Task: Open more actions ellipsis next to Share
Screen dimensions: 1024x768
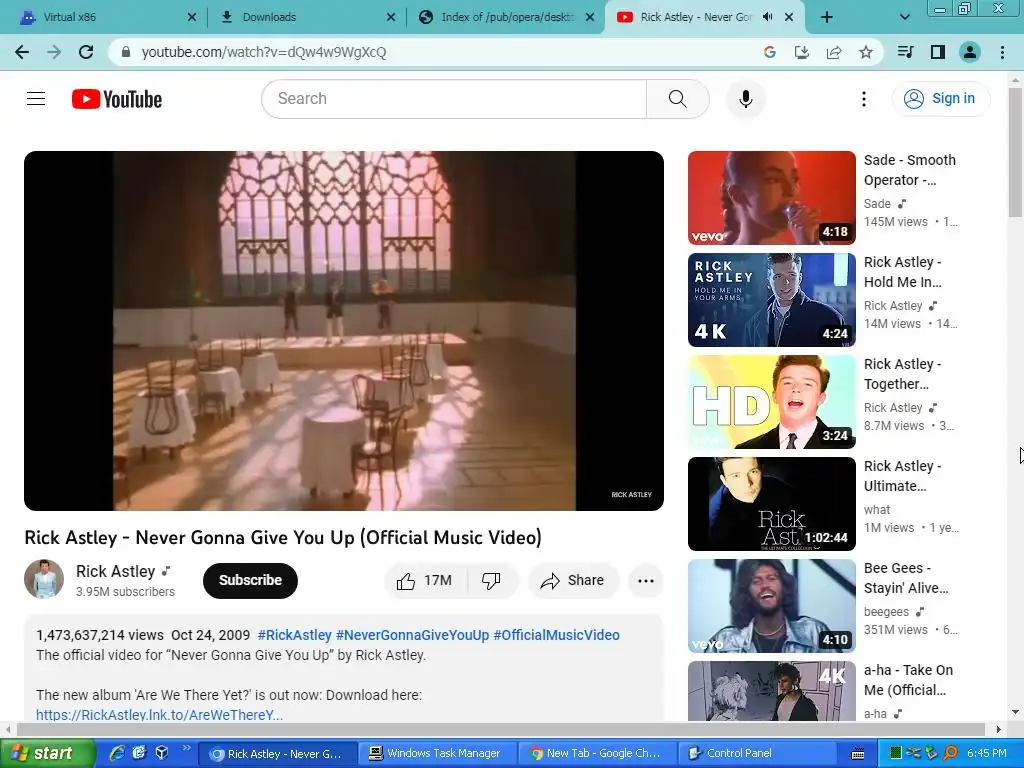Action: click(x=646, y=581)
